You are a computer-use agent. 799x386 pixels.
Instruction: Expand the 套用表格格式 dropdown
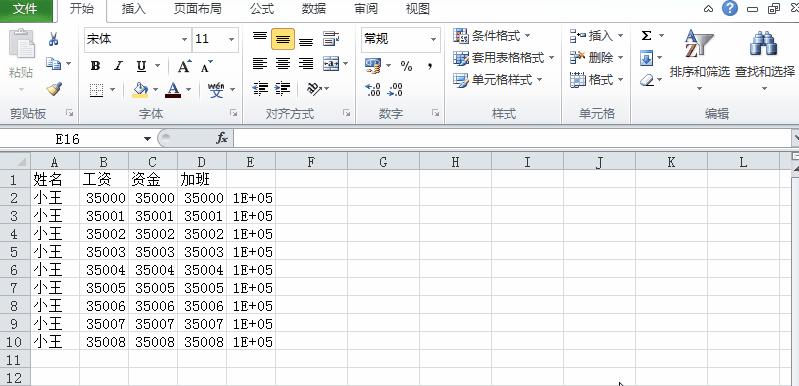pyautogui.click(x=551, y=58)
